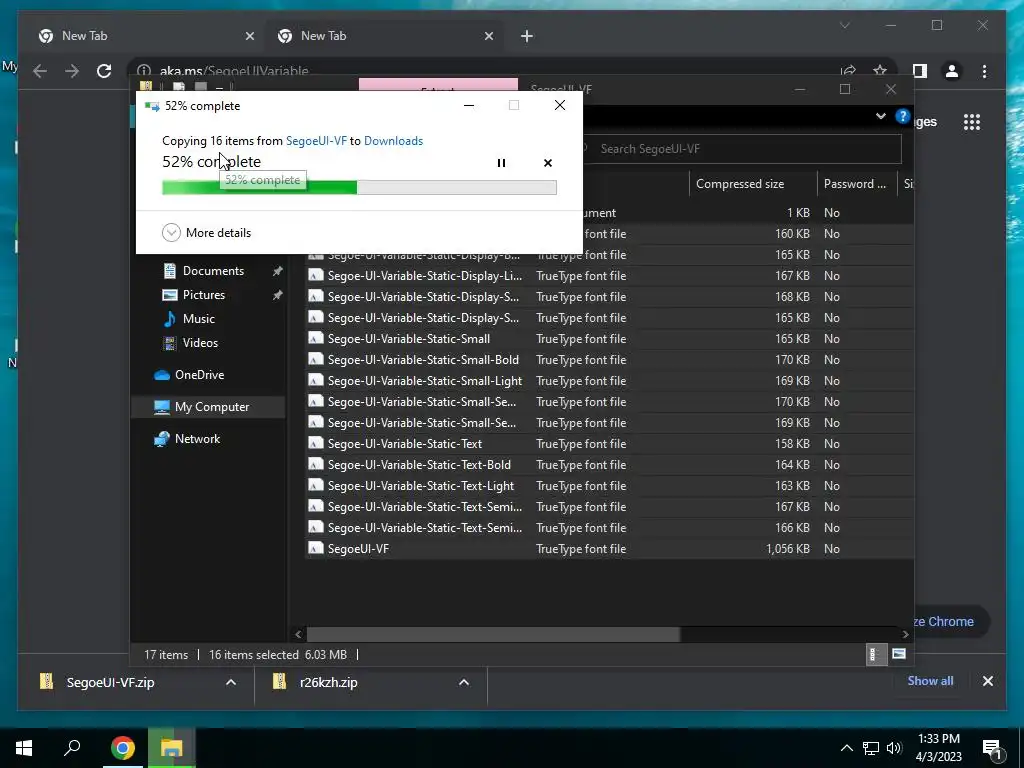Click Chrome icon on taskbar
The width and height of the screenshot is (1024, 768).
click(123, 748)
